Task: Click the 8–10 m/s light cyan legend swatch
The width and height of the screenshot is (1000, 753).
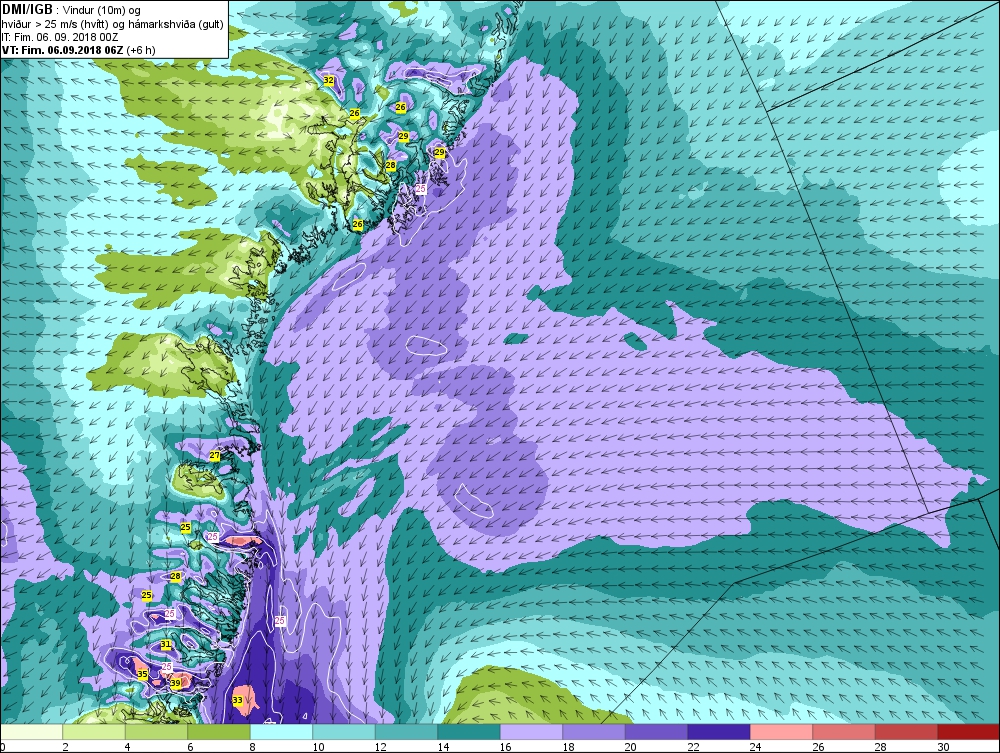Action: click(281, 731)
